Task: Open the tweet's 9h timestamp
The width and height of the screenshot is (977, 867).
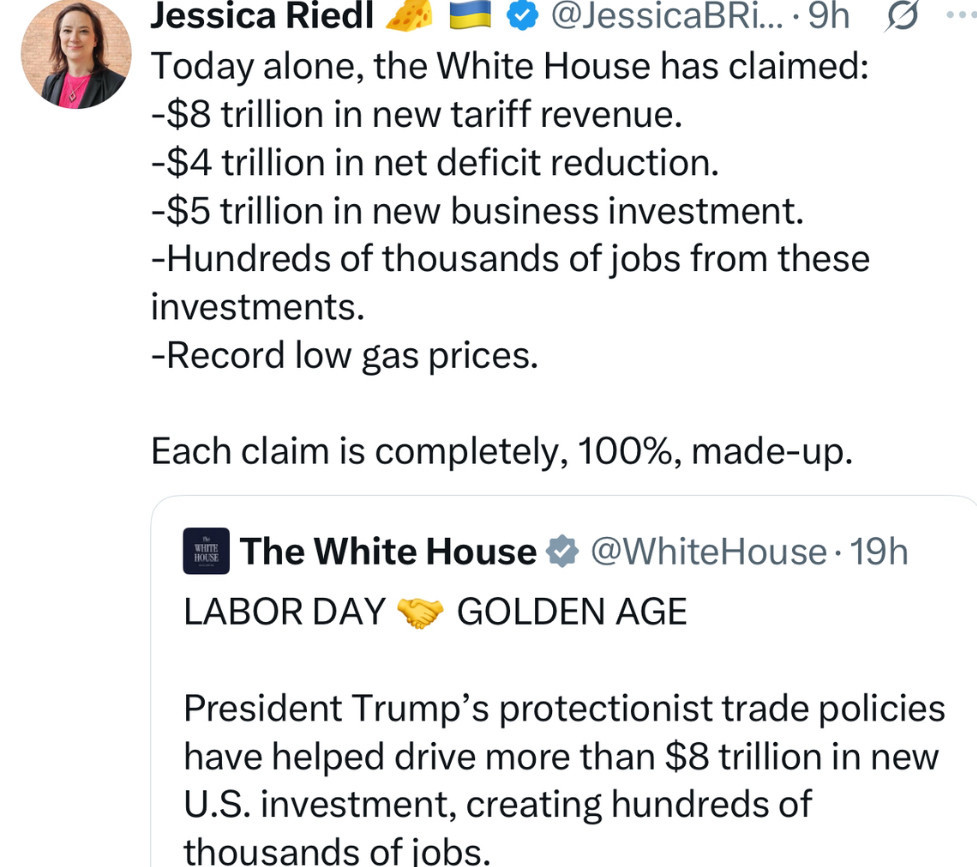Action: (x=828, y=16)
